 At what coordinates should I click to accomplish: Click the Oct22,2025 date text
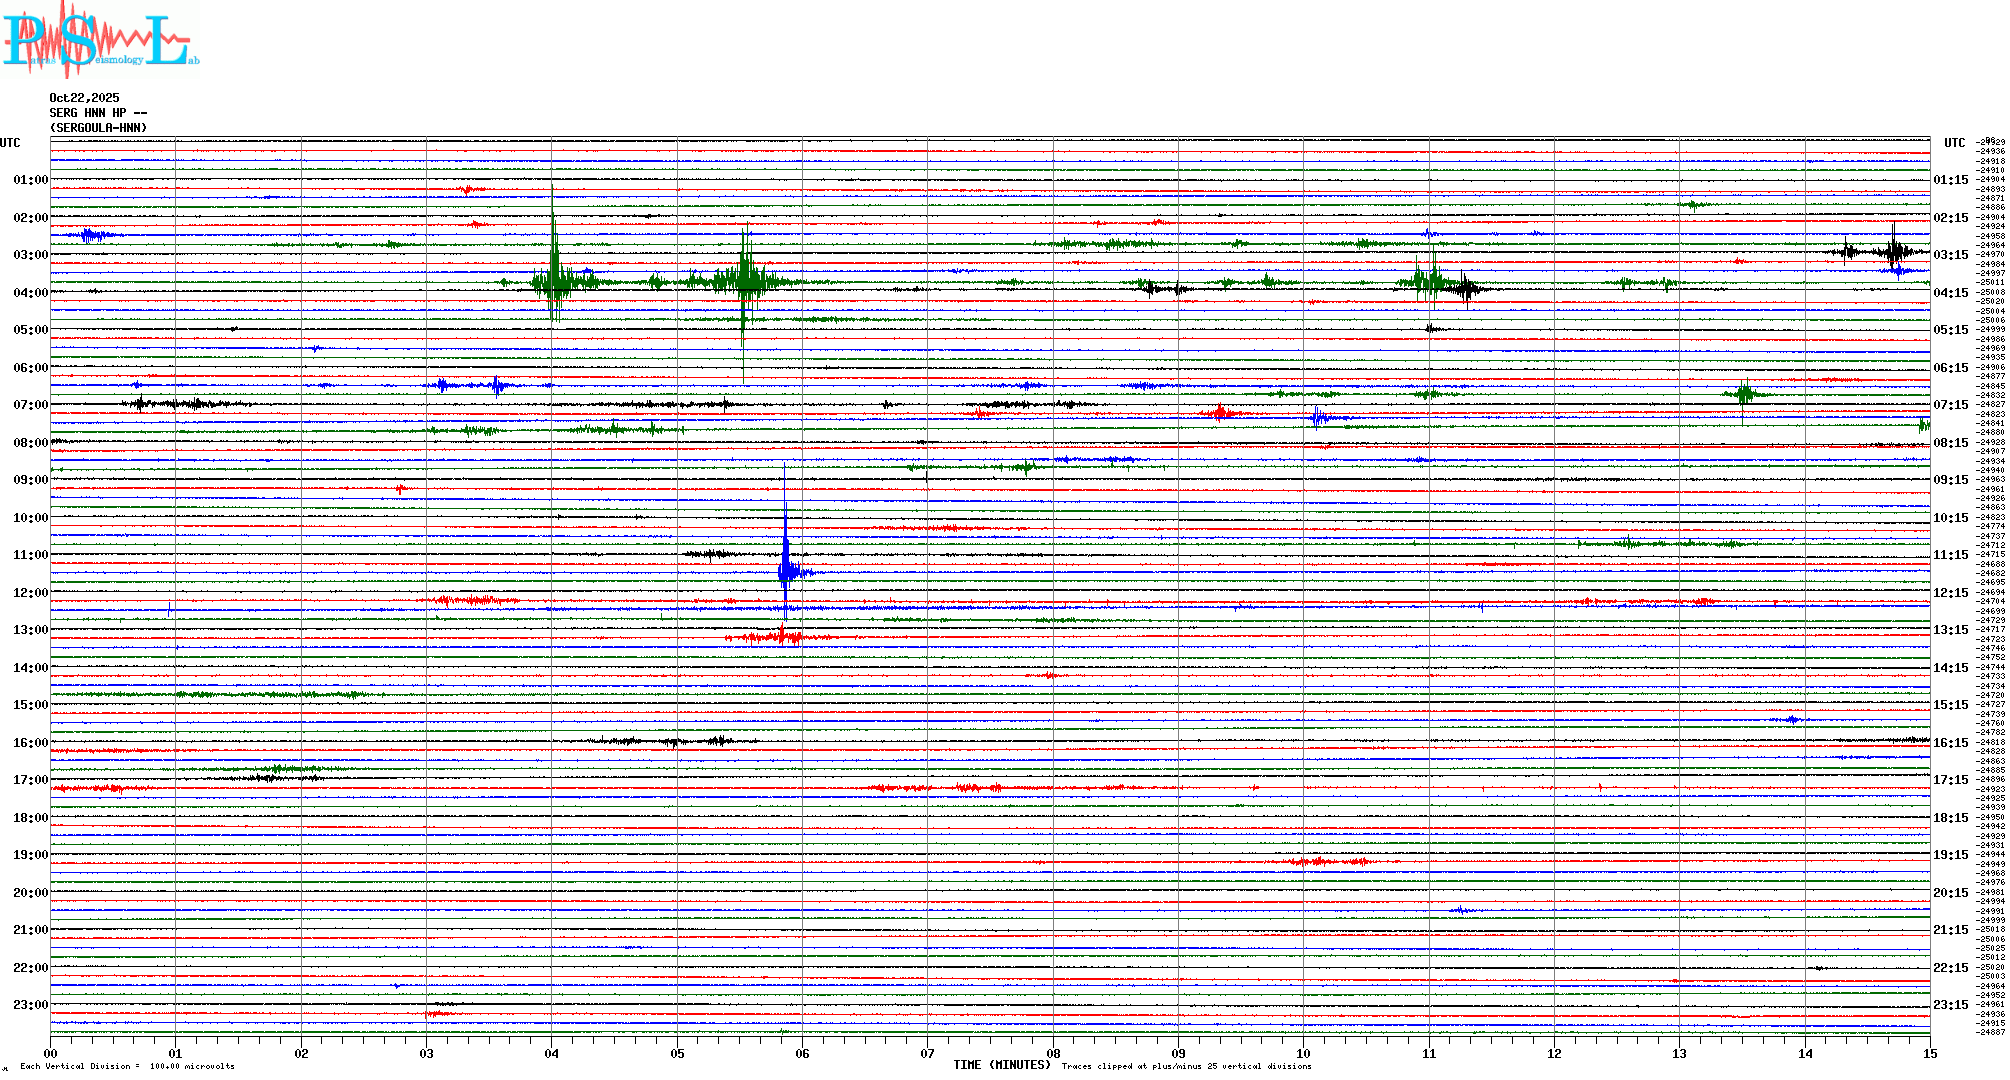click(x=84, y=98)
